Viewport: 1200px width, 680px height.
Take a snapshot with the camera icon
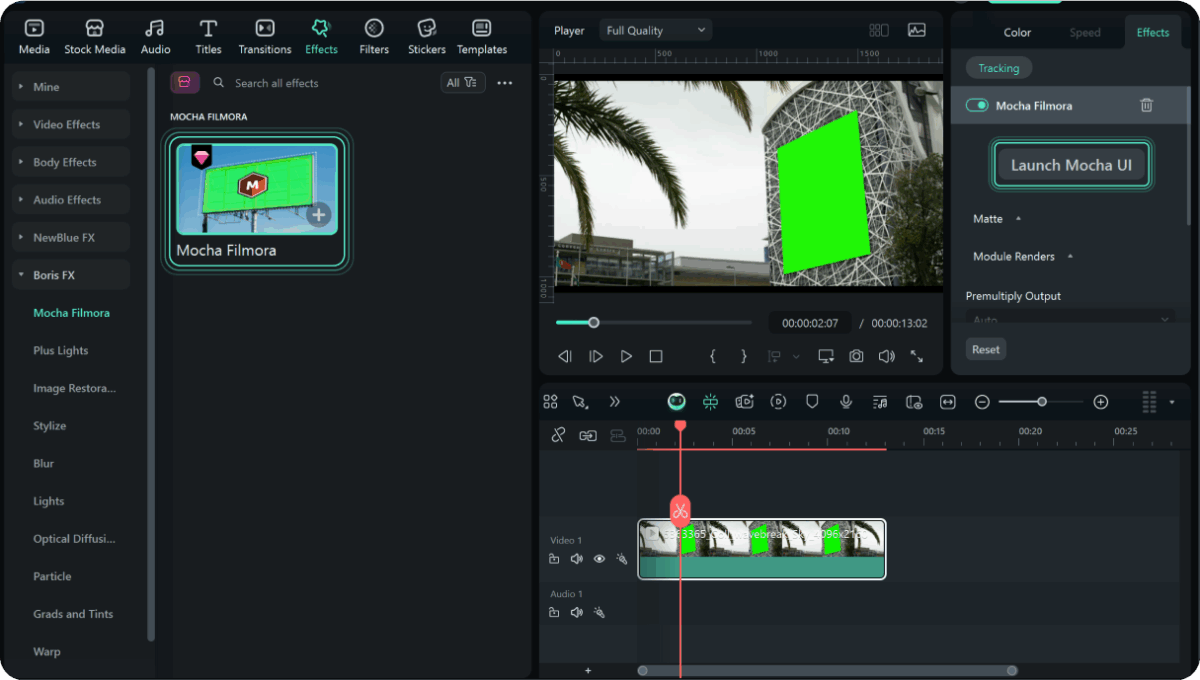855,356
